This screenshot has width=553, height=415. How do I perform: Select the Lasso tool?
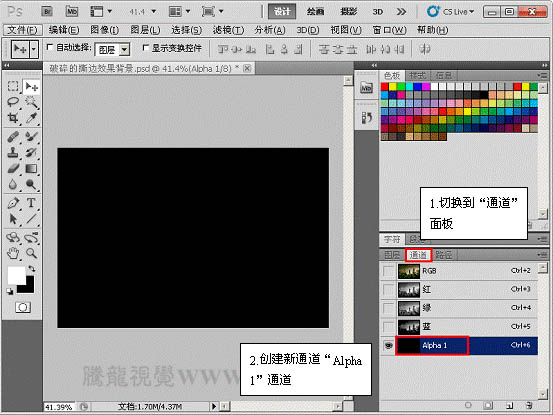tap(13, 102)
